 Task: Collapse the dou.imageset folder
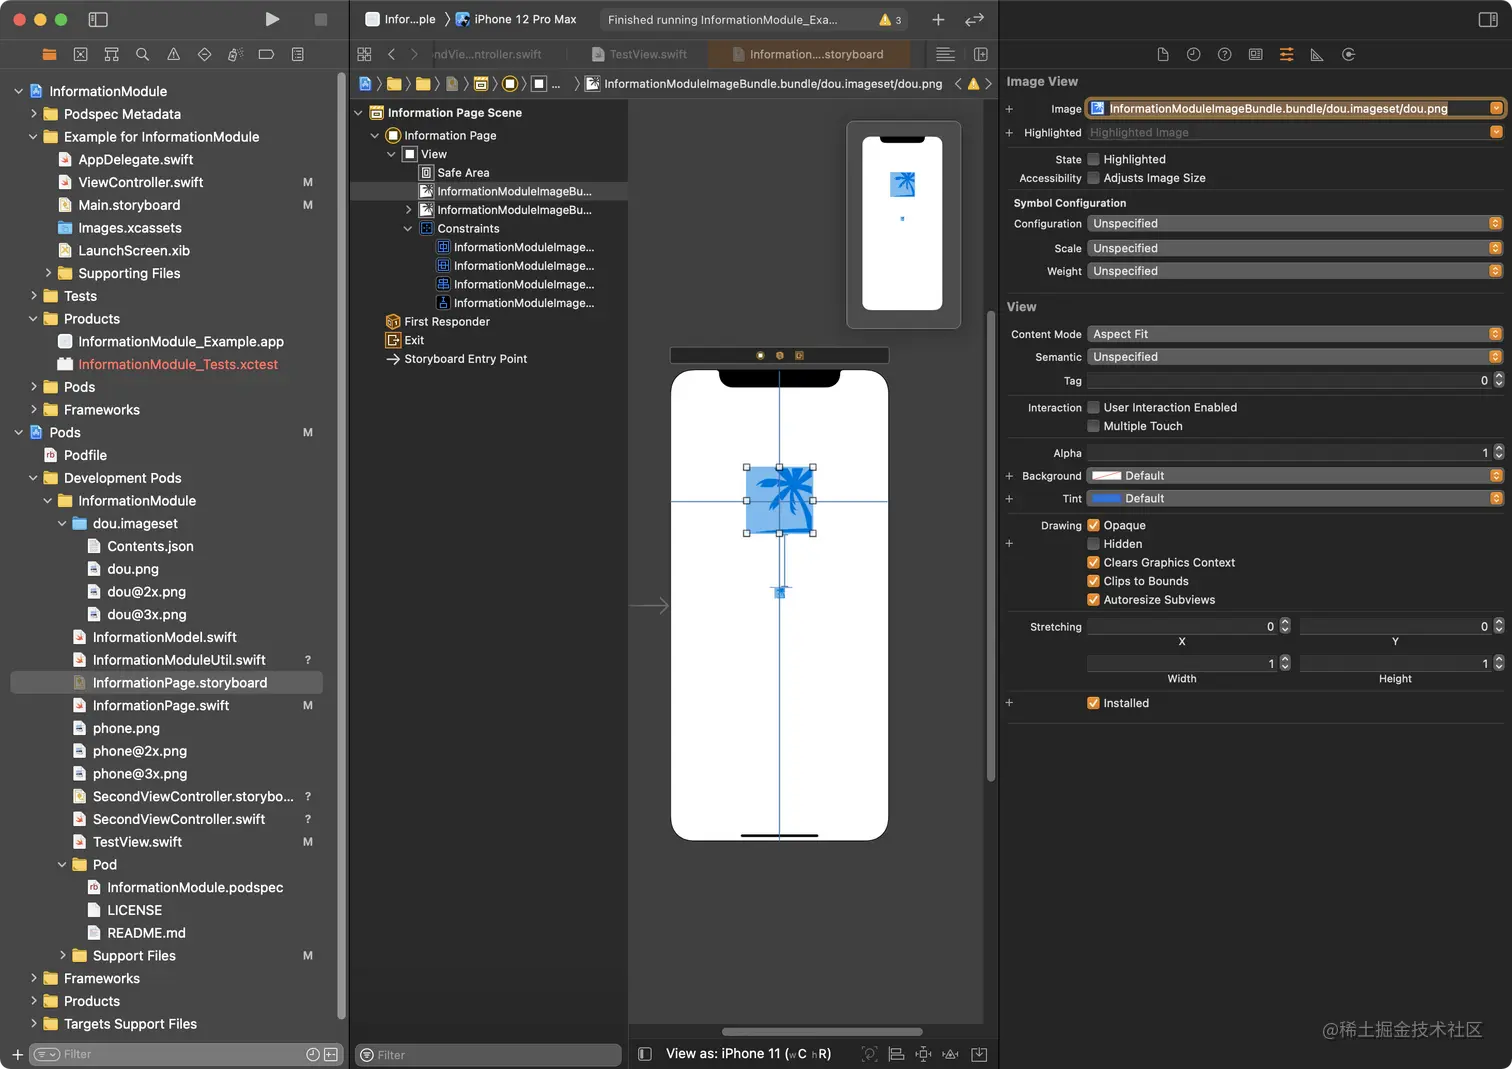click(62, 523)
